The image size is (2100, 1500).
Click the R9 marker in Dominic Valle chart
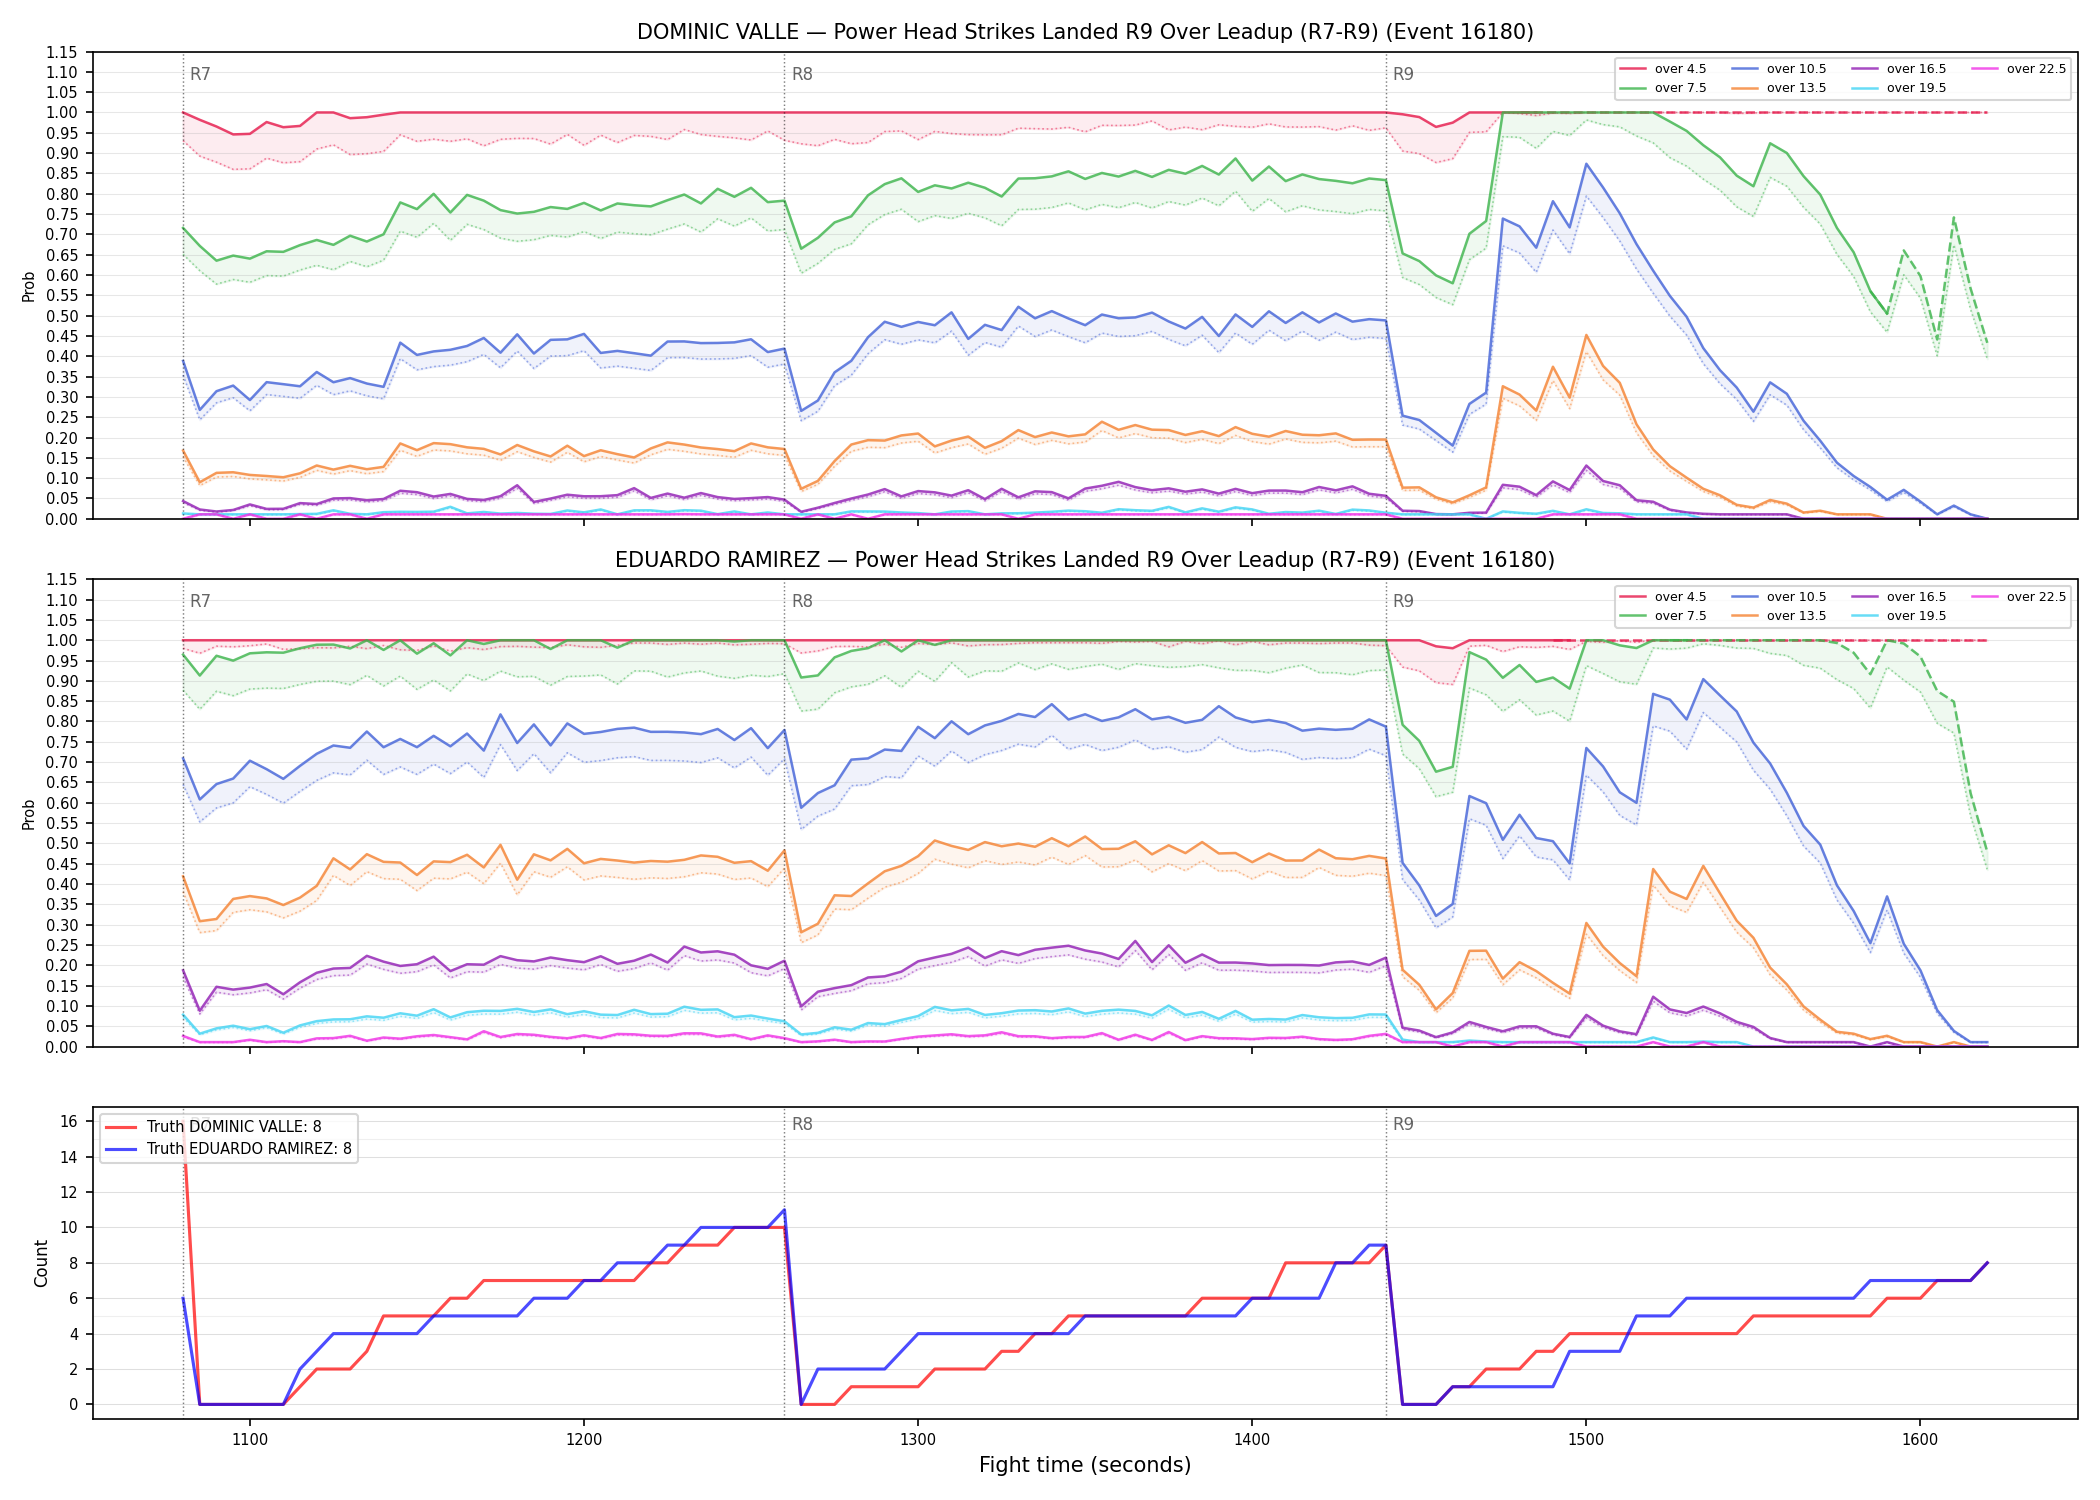click(1403, 74)
